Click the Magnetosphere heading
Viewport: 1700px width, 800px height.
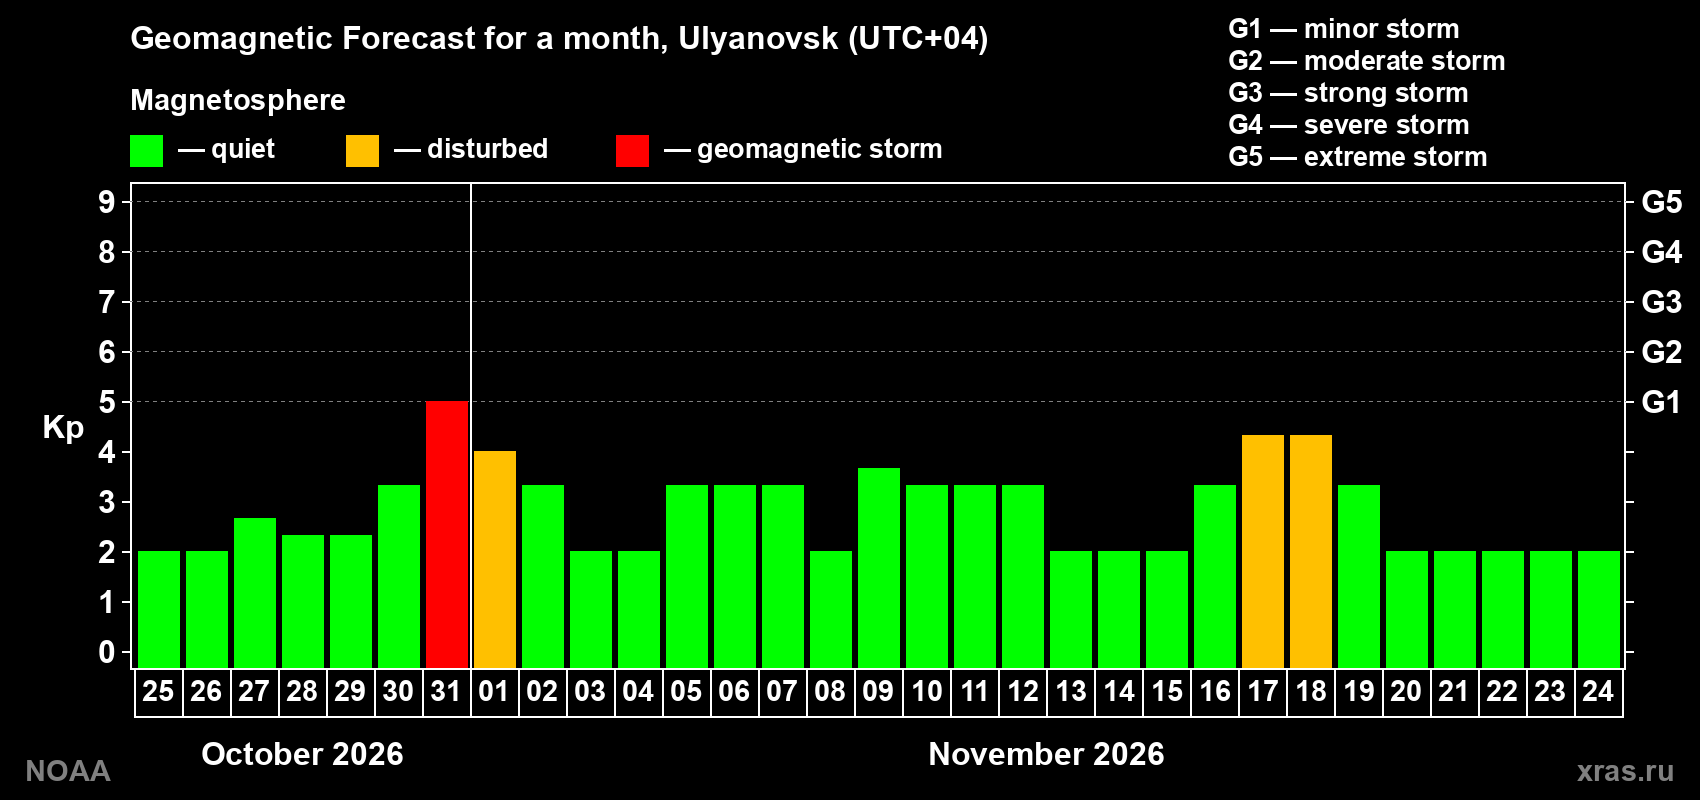pyautogui.click(x=238, y=100)
